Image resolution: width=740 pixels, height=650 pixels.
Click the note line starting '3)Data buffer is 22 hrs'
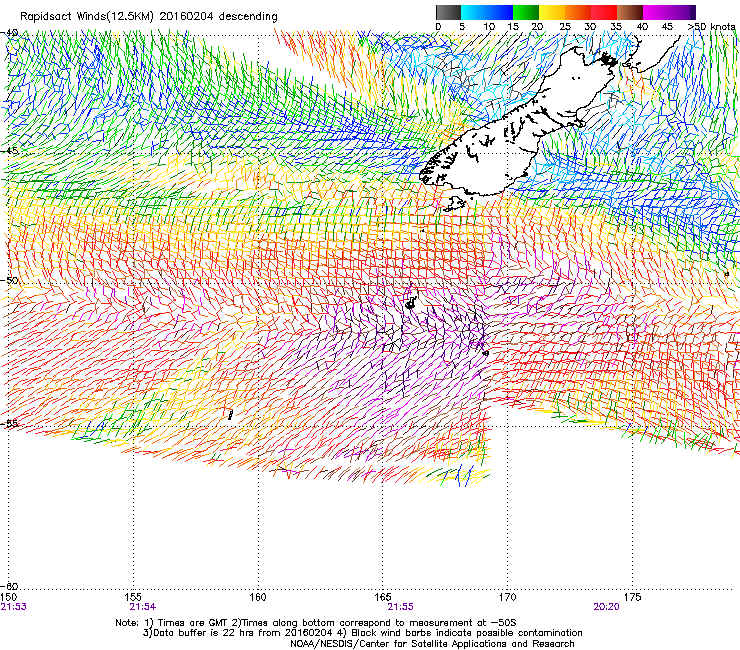[362, 633]
